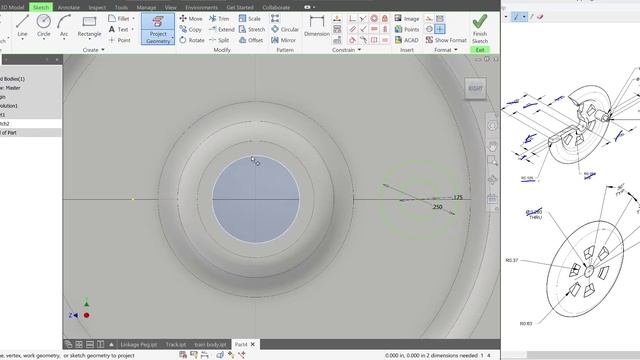Select the Offset tool

coord(251,40)
